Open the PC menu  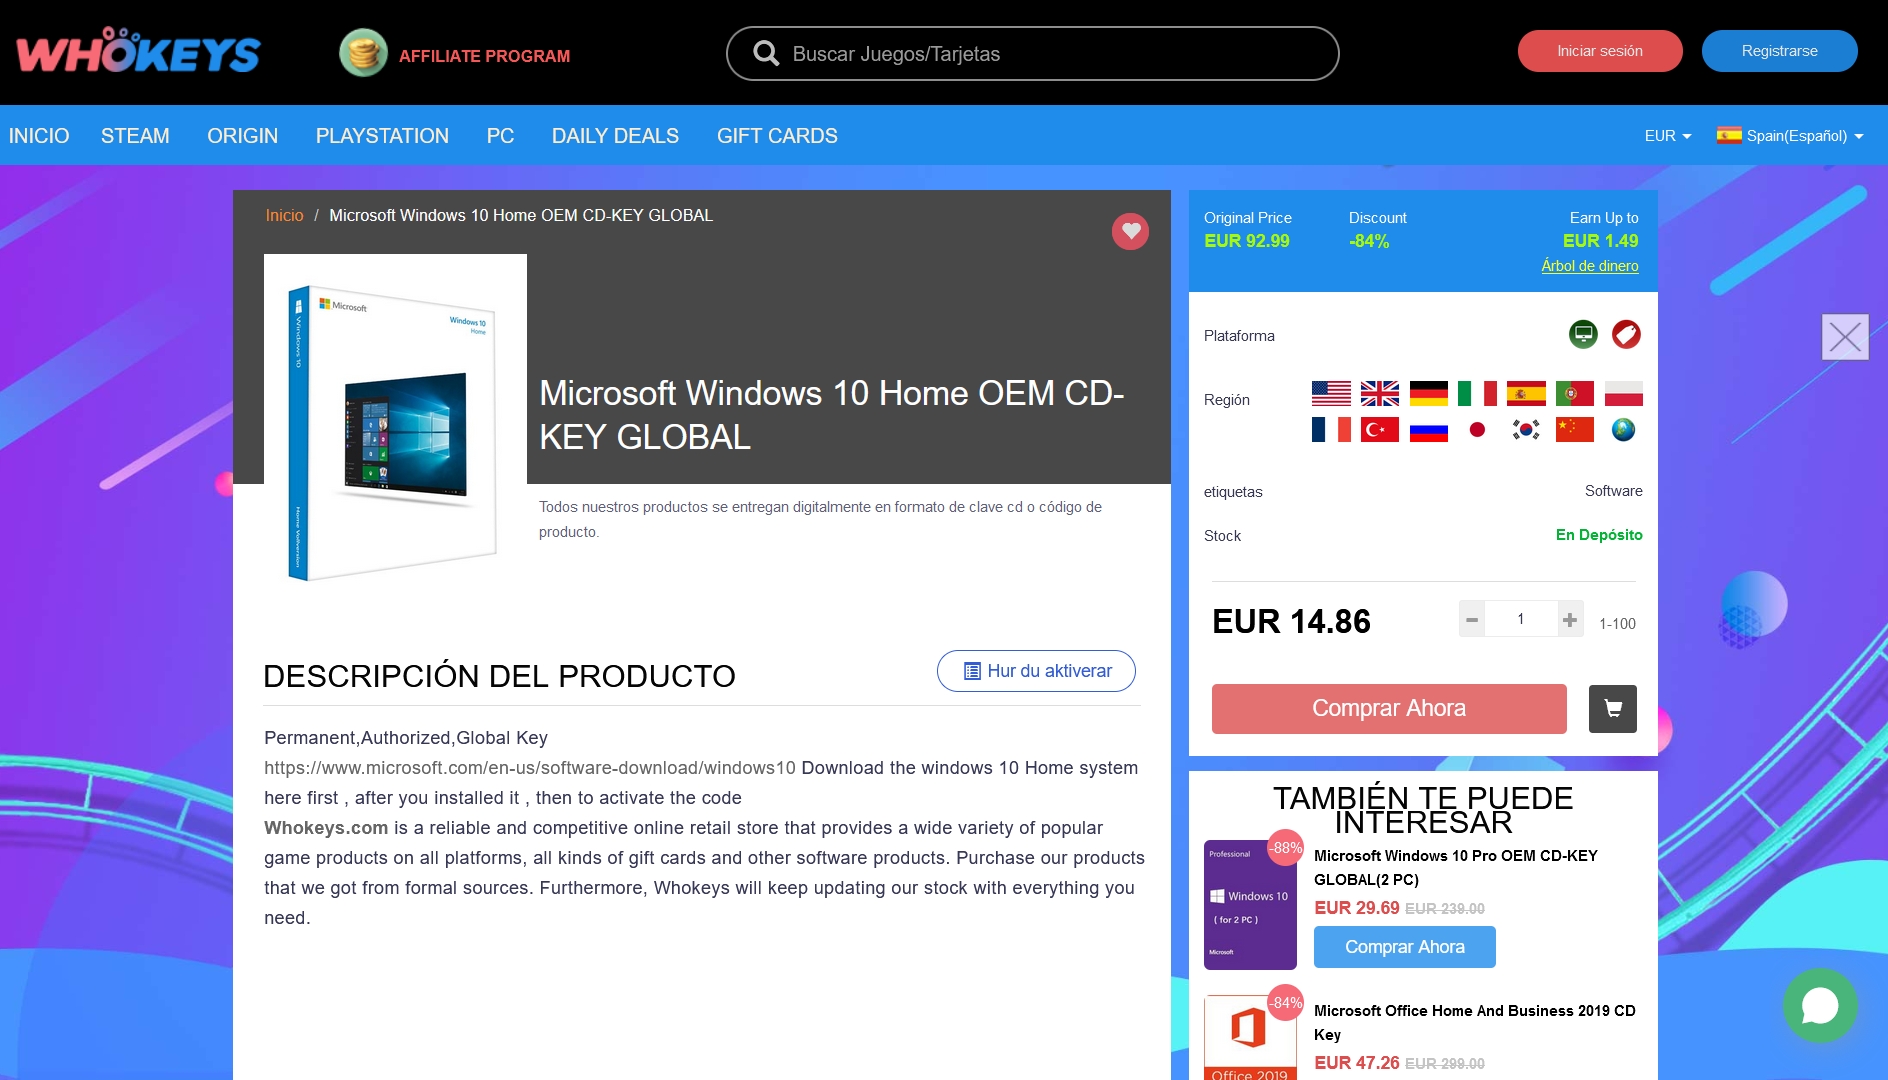[500, 136]
